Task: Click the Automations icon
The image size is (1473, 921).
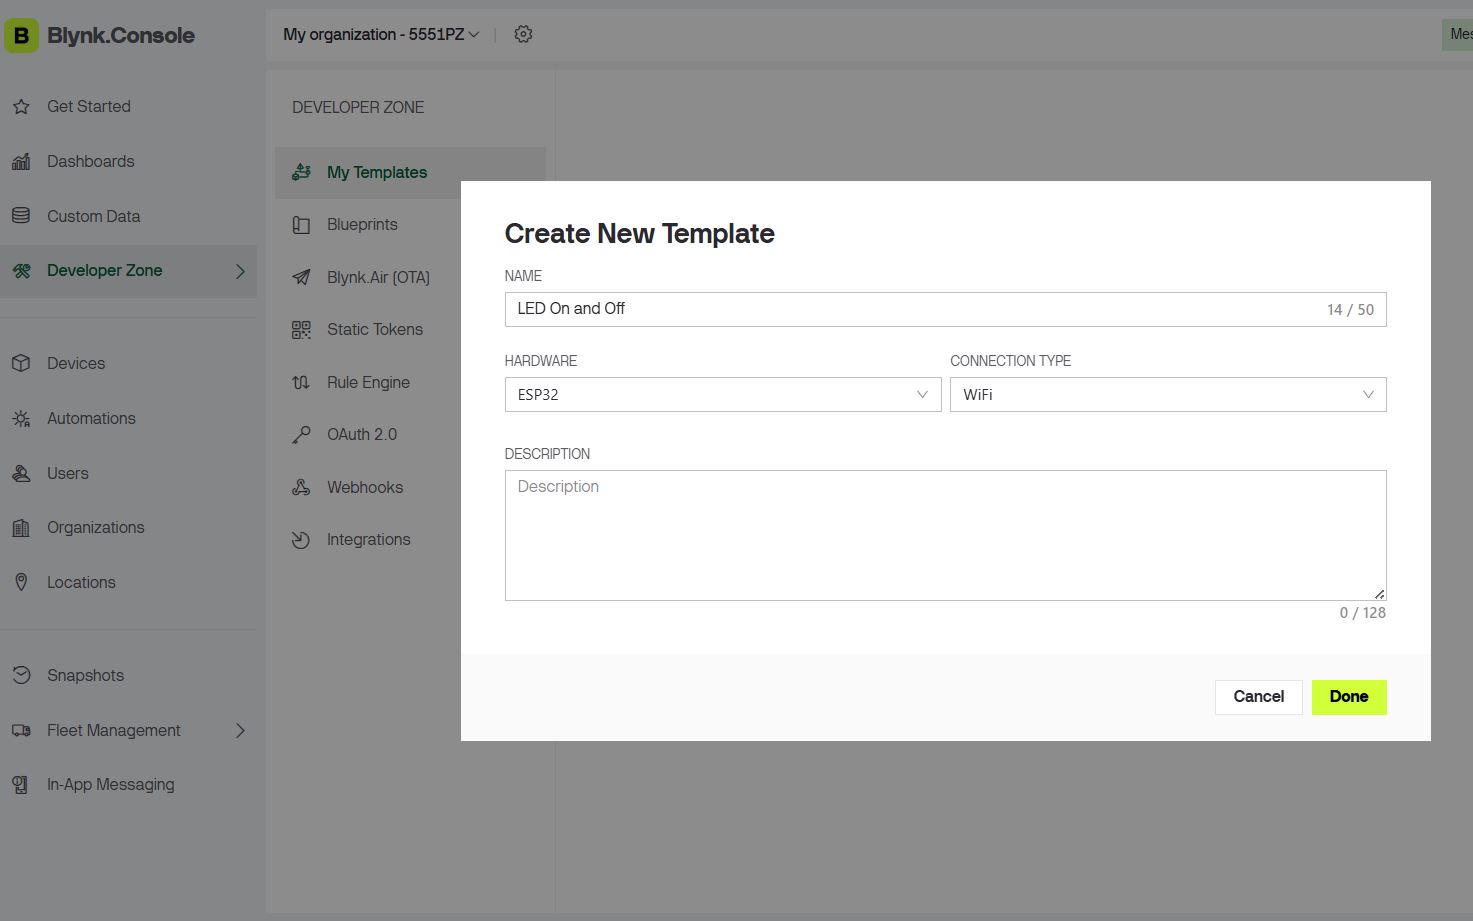Action: [x=21, y=418]
